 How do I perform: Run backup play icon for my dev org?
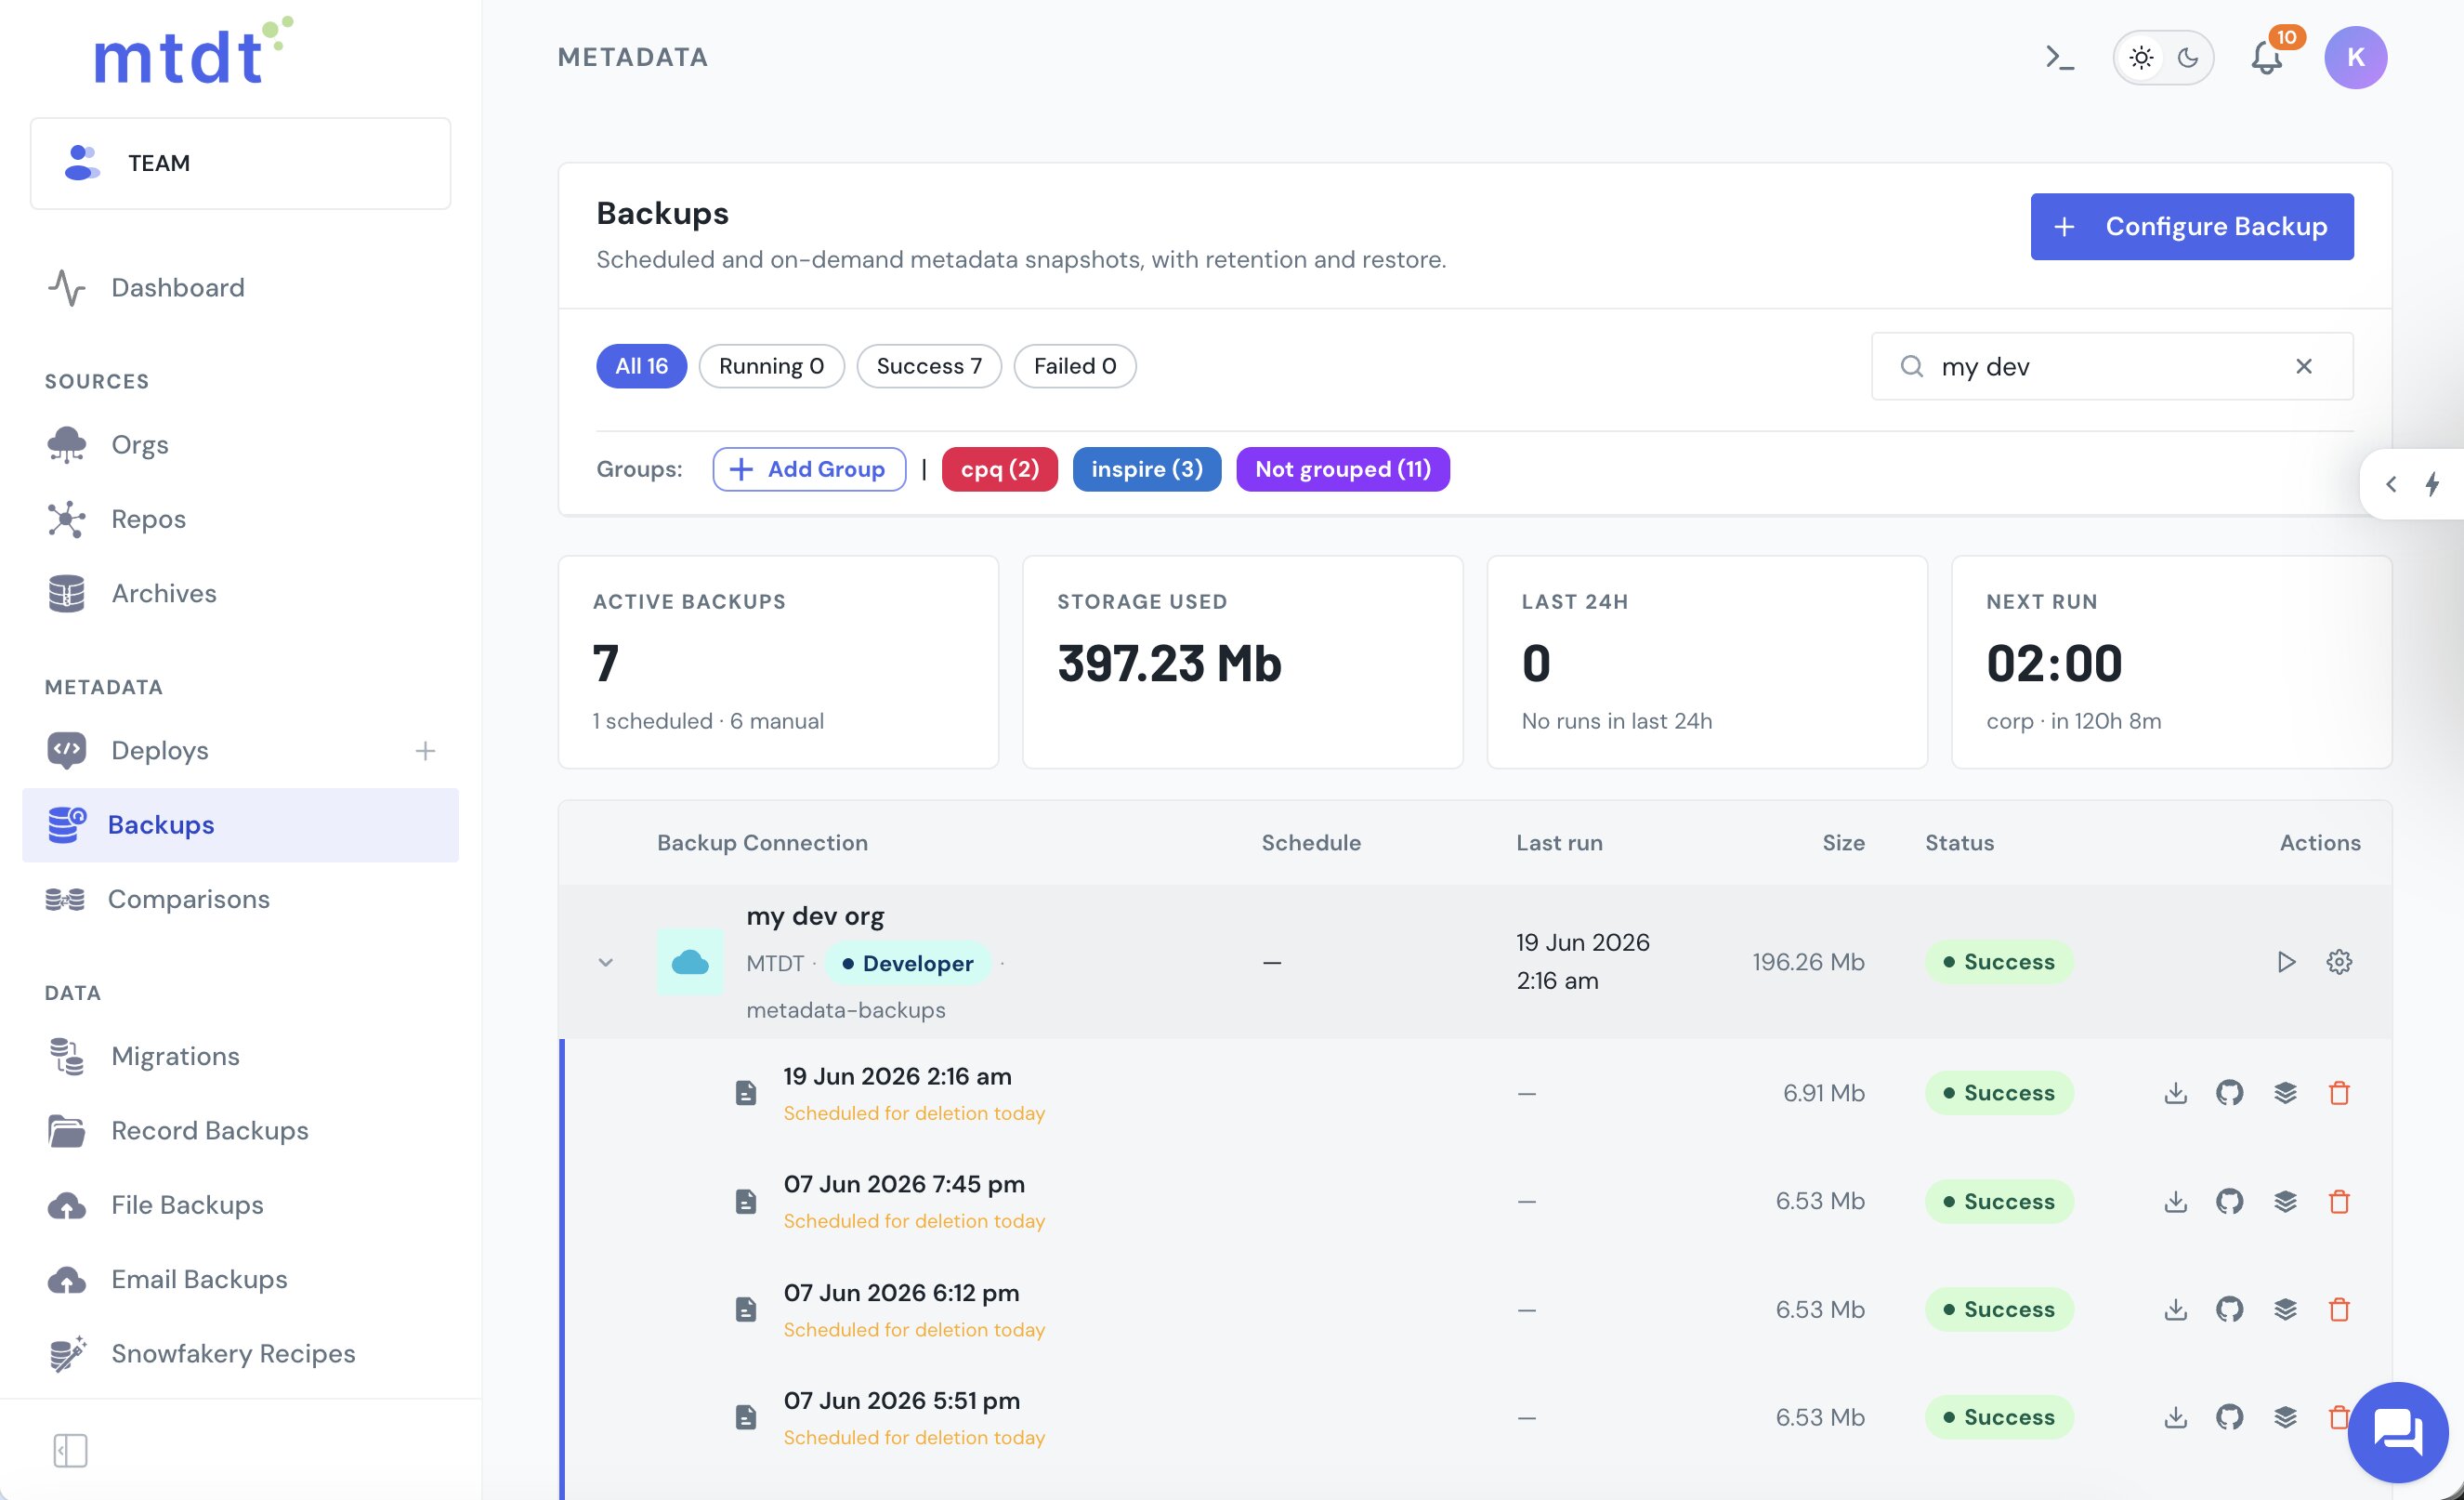[2285, 962]
